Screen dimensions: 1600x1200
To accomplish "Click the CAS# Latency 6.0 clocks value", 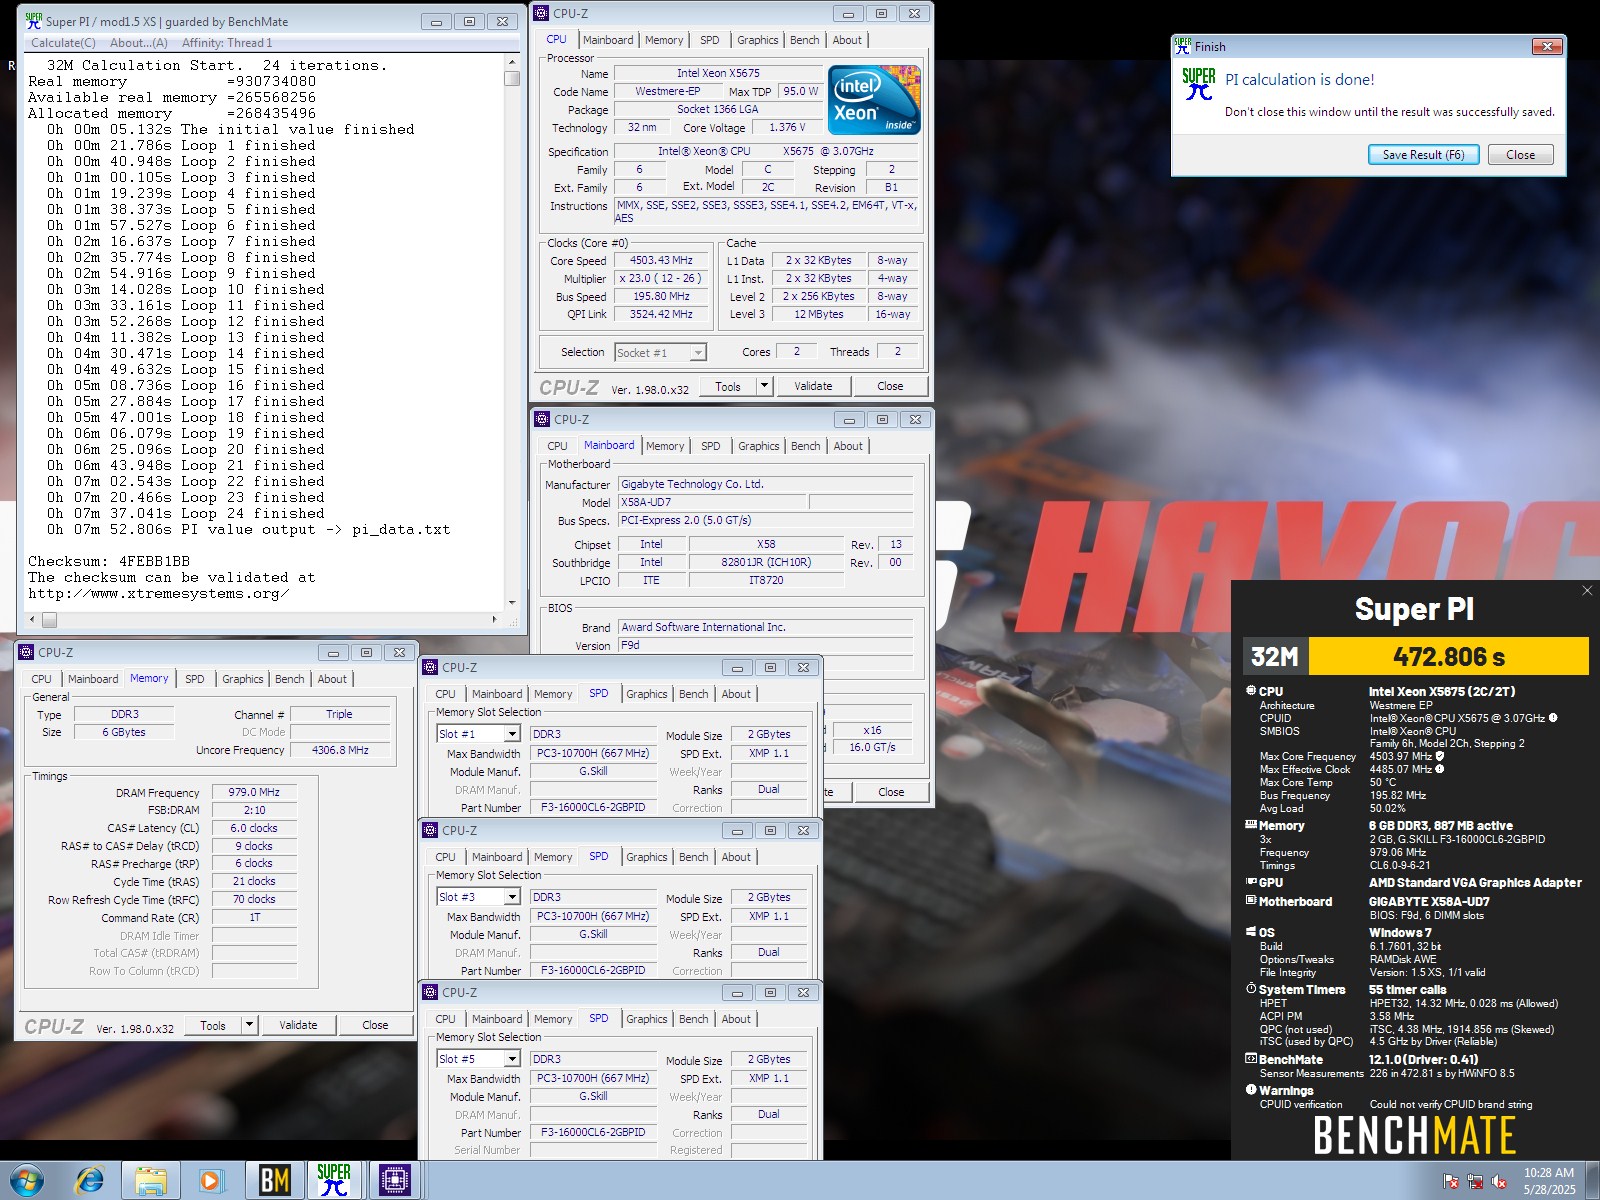I will point(254,828).
